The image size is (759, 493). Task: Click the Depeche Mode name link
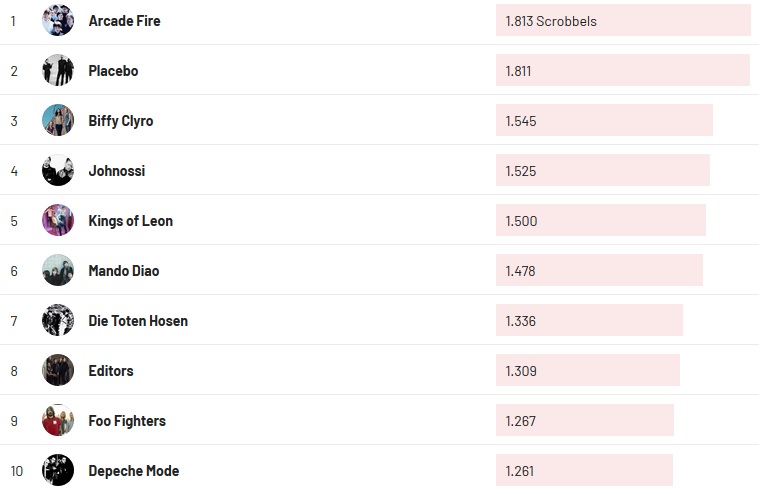(x=133, y=471)
